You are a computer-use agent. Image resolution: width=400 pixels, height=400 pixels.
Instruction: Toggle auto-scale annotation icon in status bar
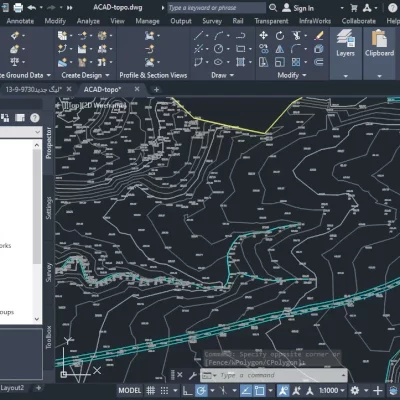click(296, 390)
